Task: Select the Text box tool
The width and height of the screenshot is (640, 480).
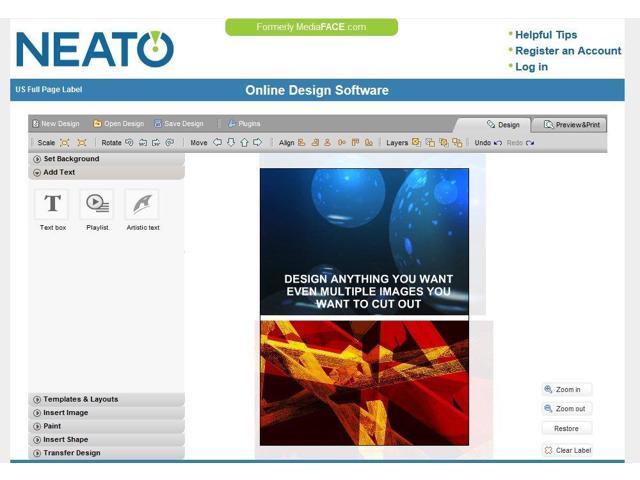Action: coord(52,204)
